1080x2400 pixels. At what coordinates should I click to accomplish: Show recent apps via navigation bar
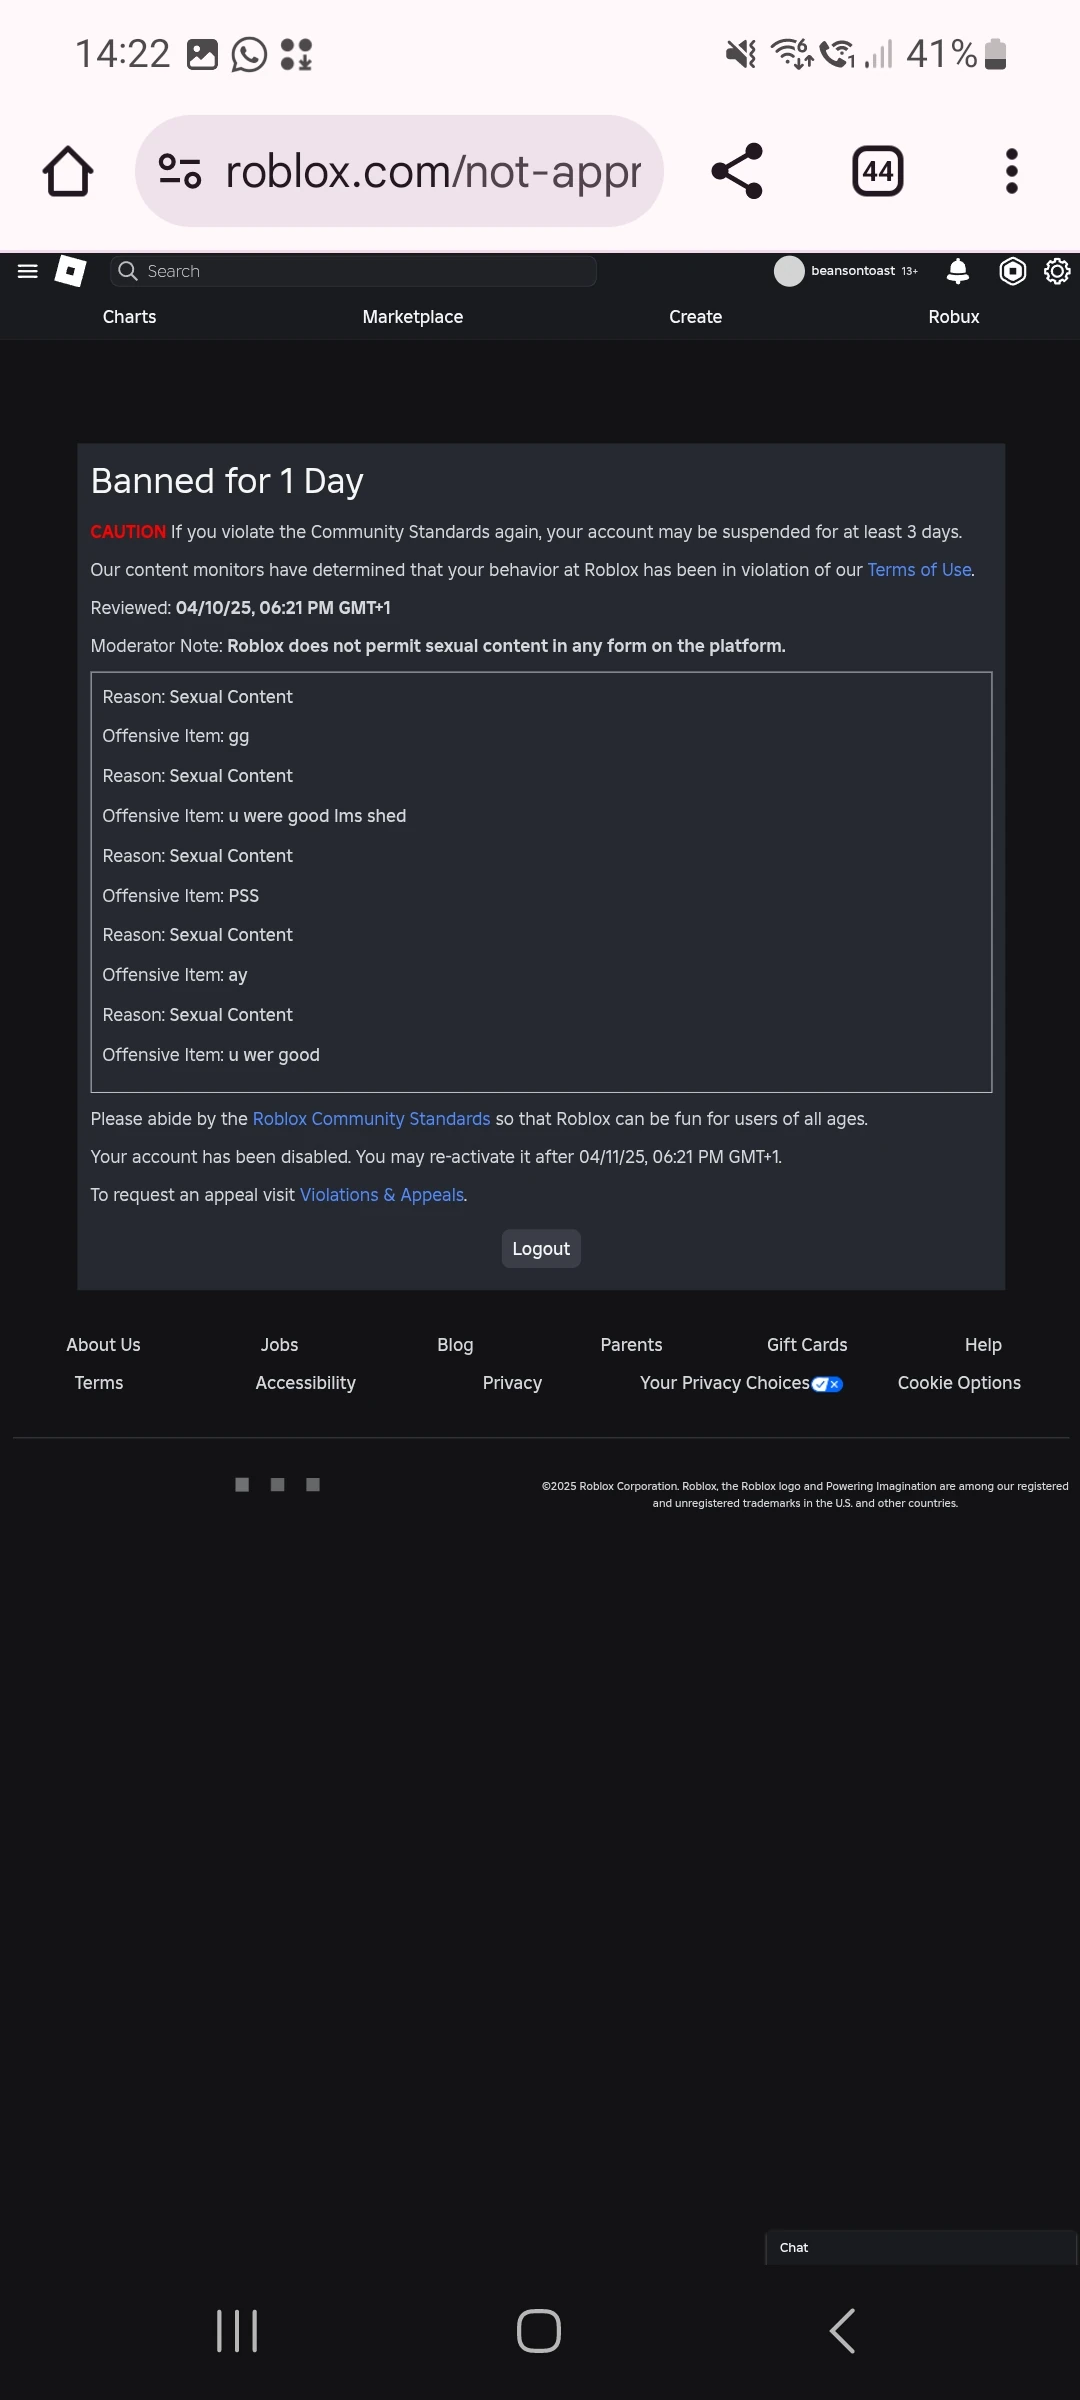pos(237,2330)
